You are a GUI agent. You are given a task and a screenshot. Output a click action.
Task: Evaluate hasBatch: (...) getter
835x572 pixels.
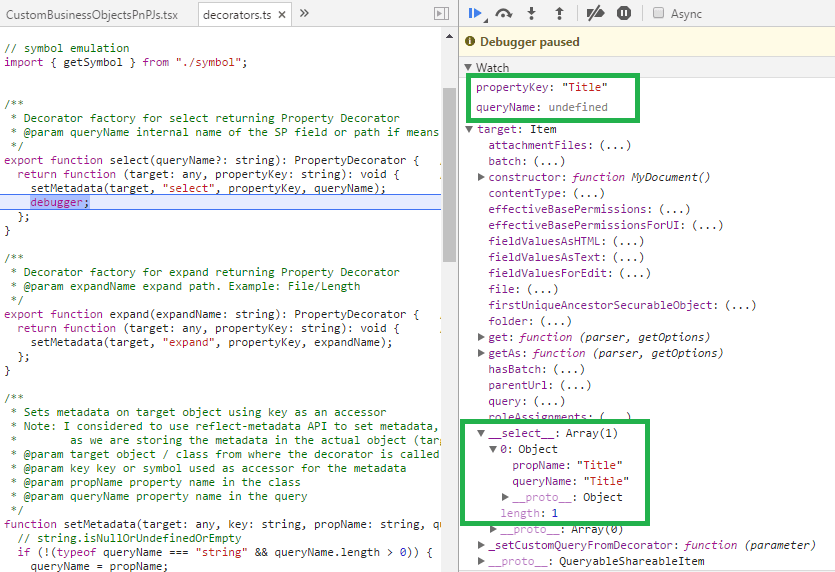[569, 369]
